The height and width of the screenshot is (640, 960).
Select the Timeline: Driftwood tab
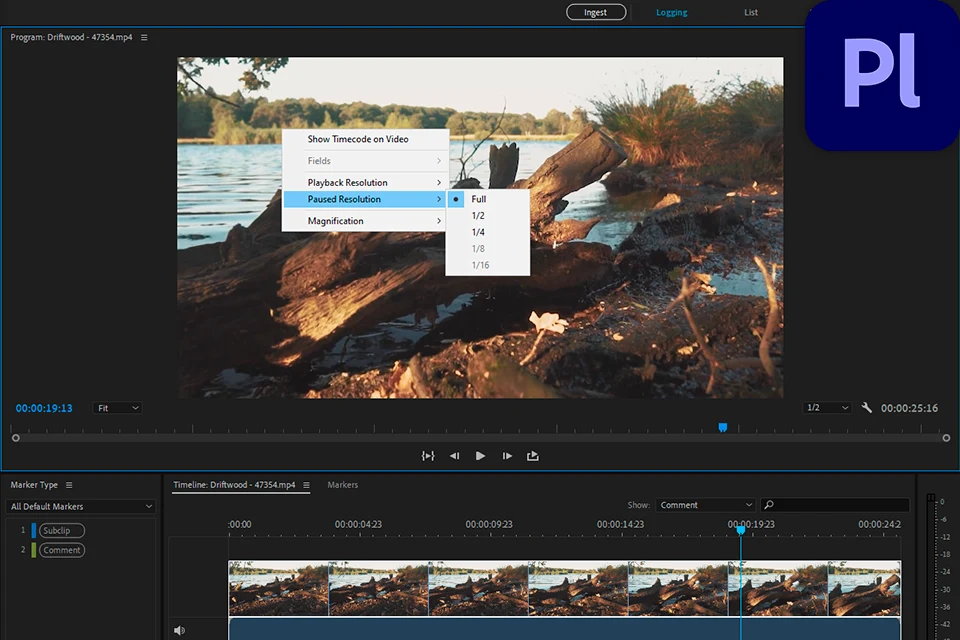[234, 484]
